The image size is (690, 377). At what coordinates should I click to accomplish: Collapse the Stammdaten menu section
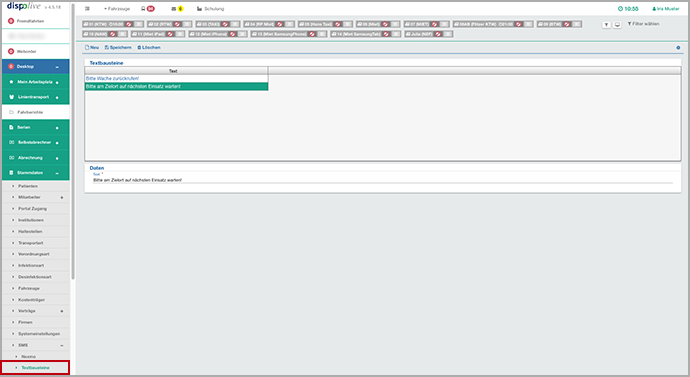(57, 173)
